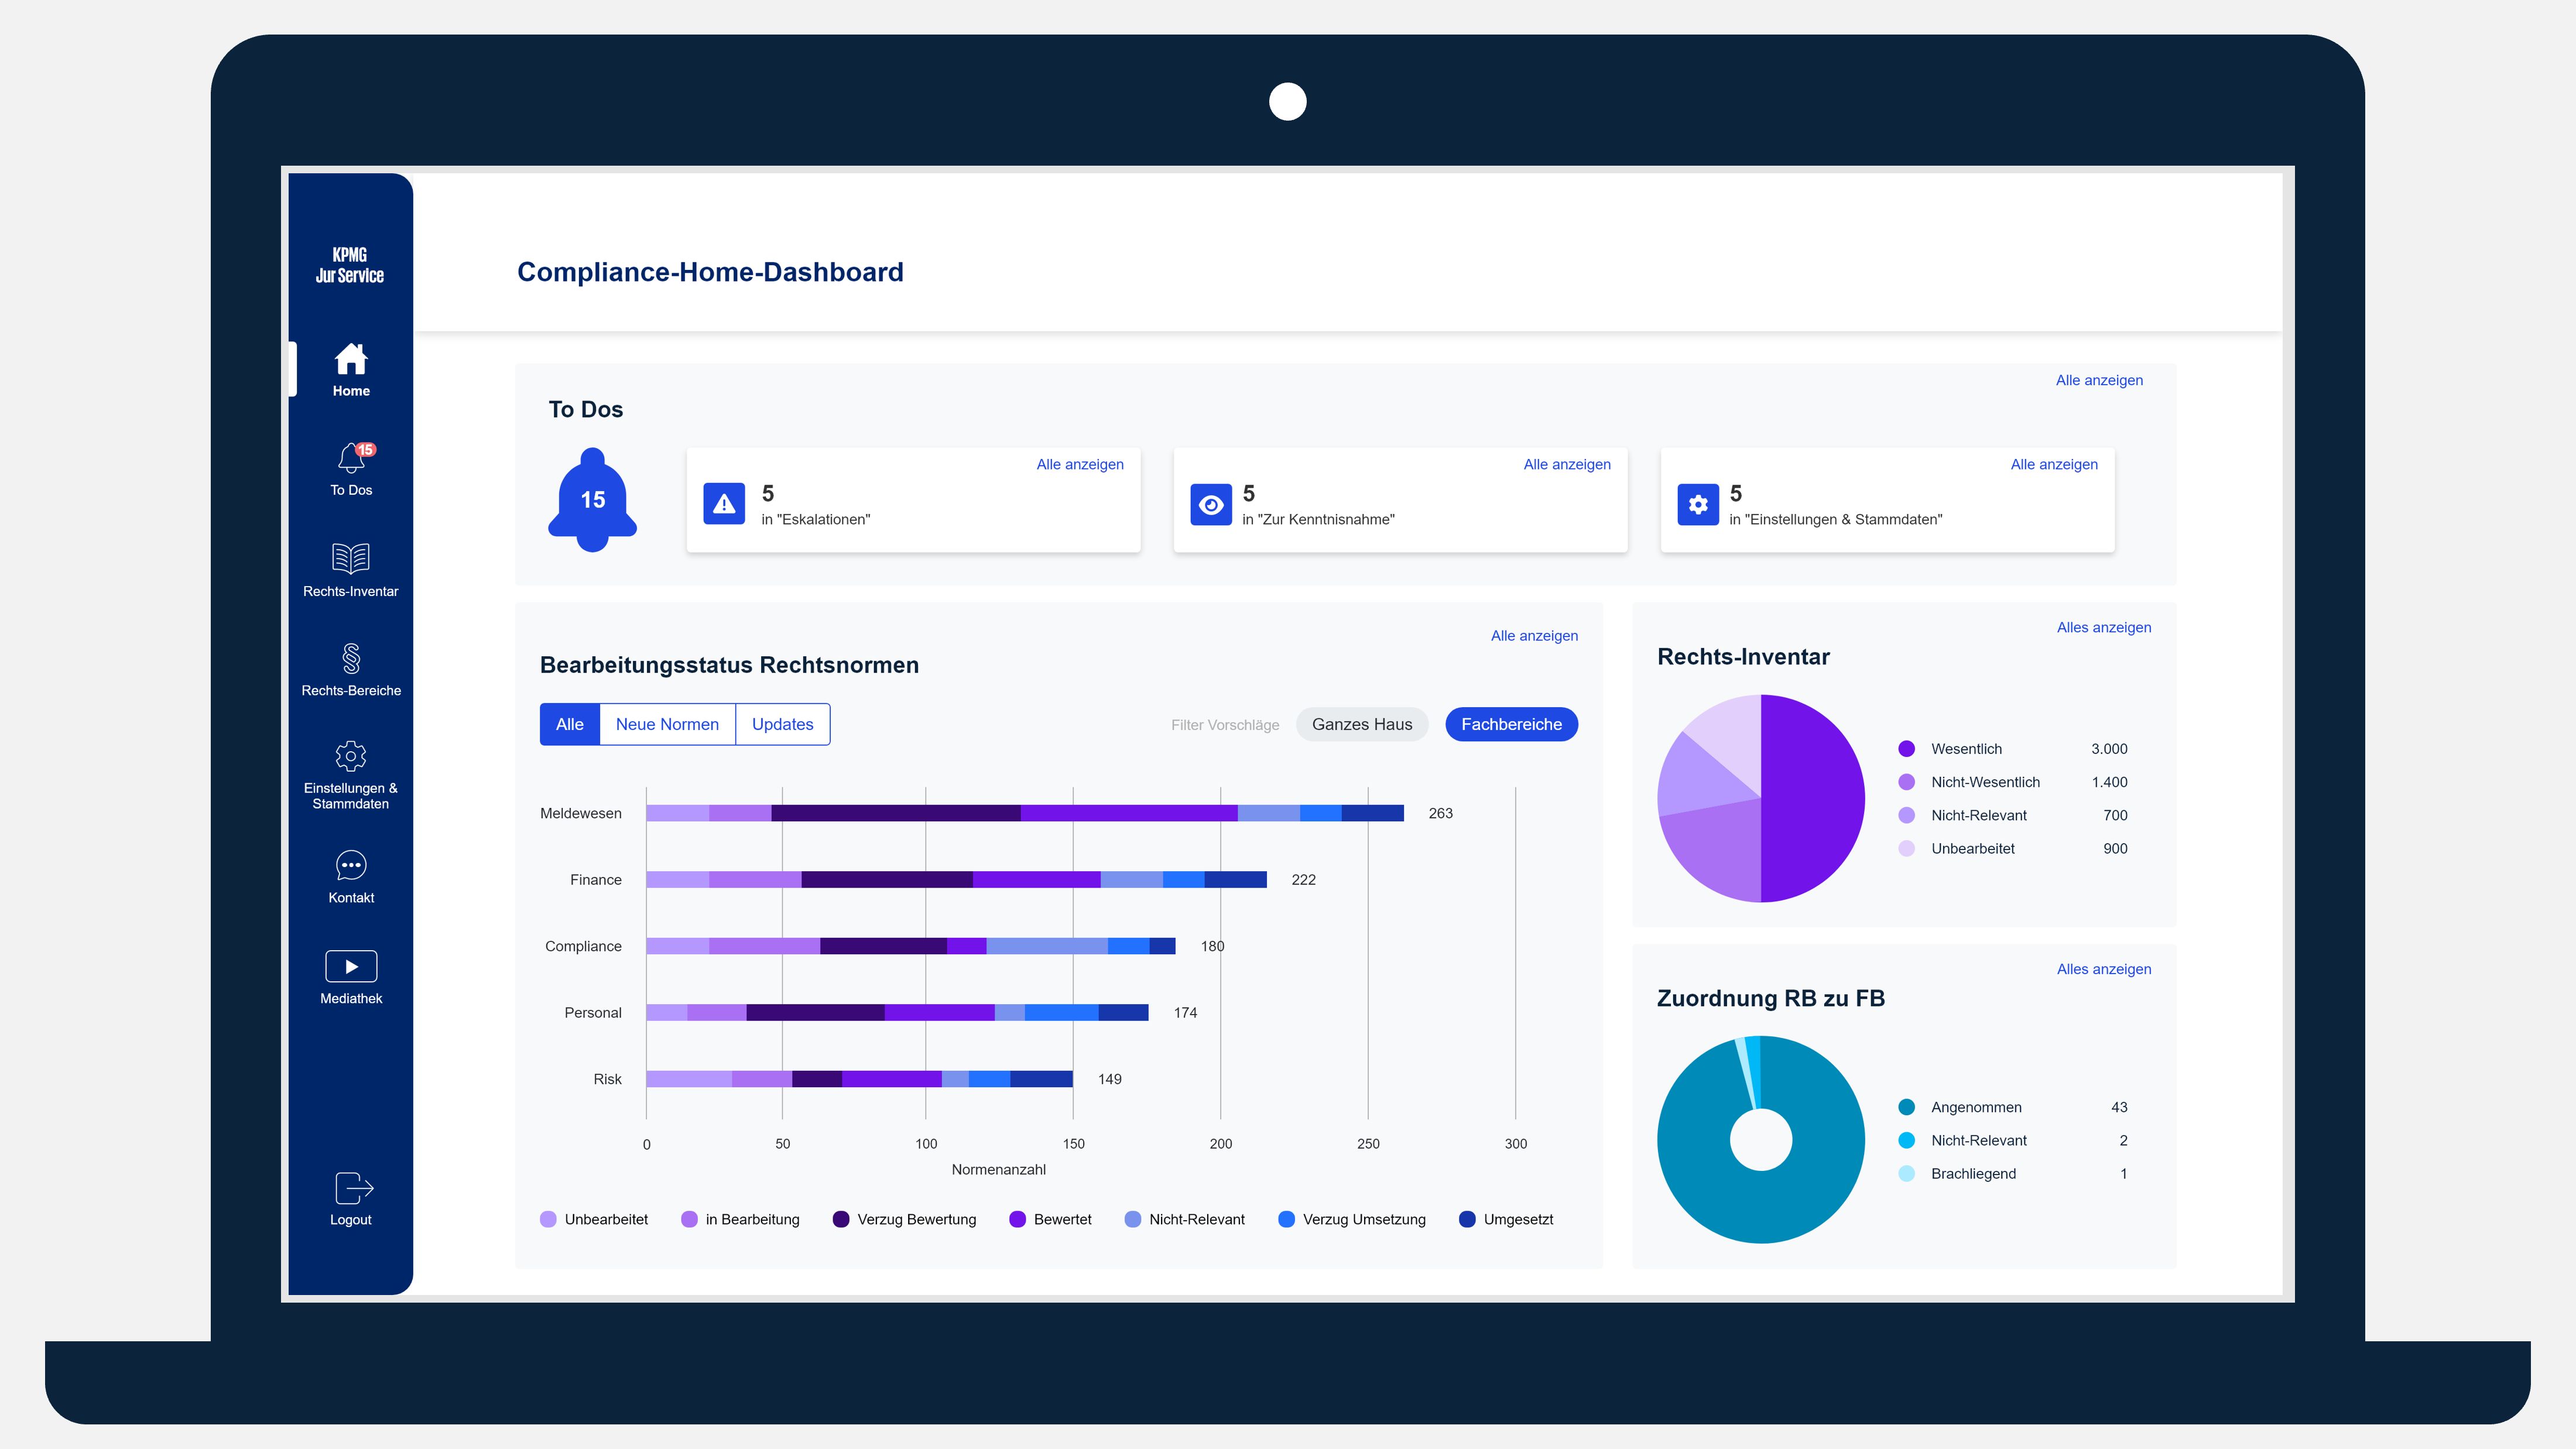Viewport: 2576px width, 1449px height.
Task: Click Alle anzeigen in Eskalationen card
Action: 1079,464
